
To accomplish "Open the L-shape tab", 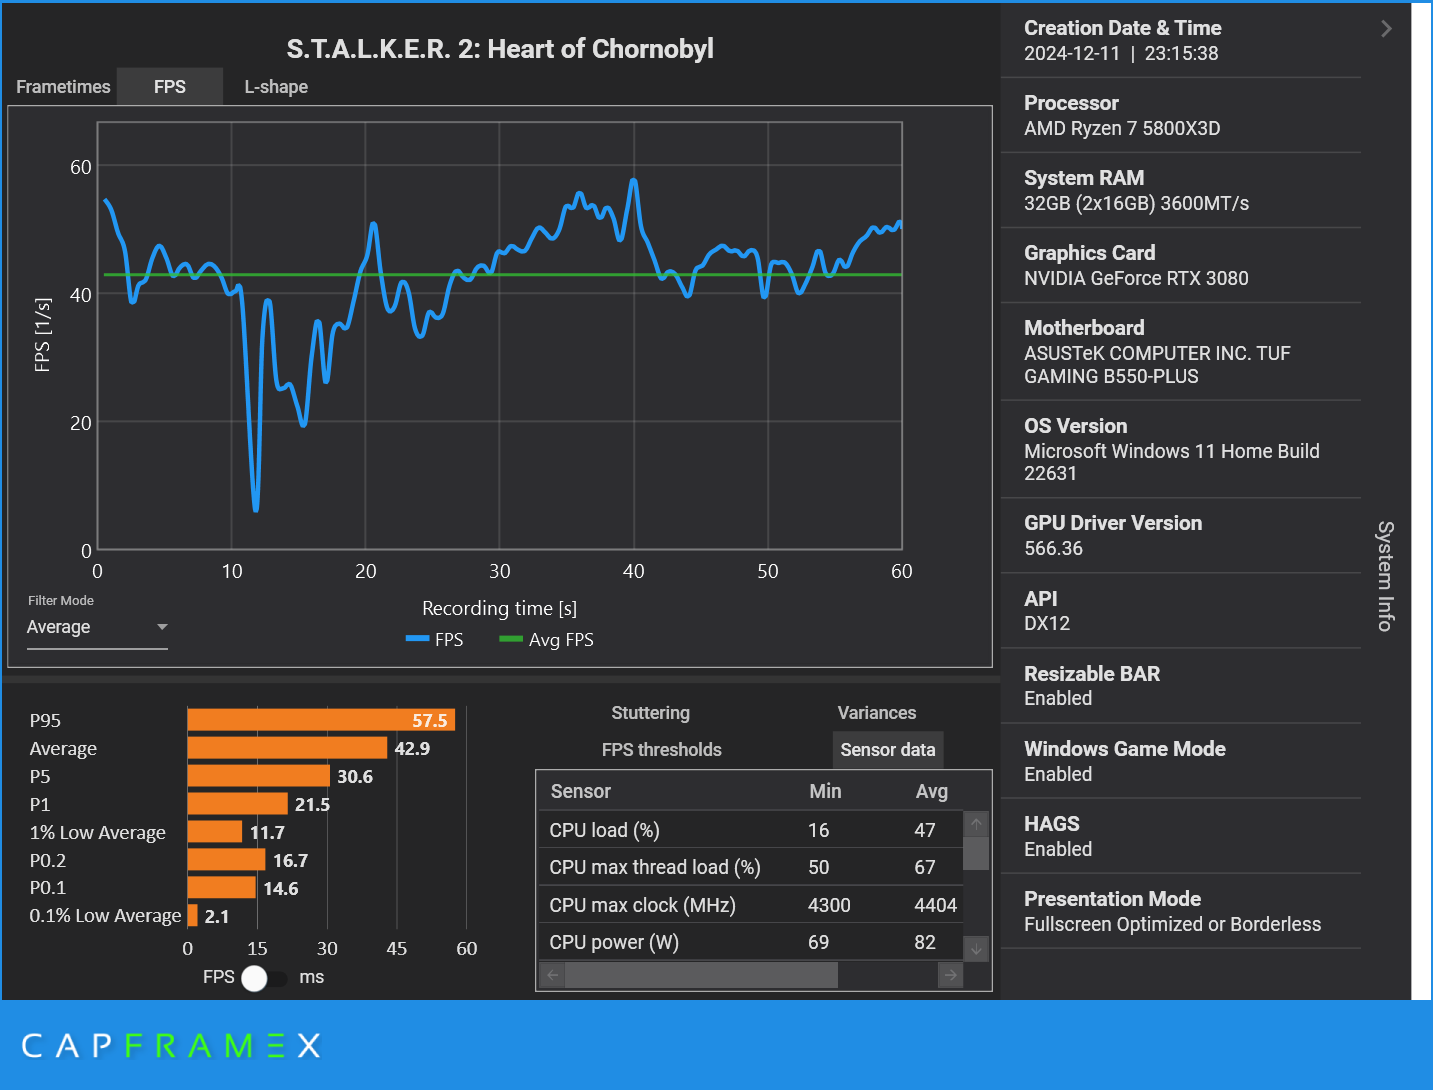I will (x=276, y=87).
